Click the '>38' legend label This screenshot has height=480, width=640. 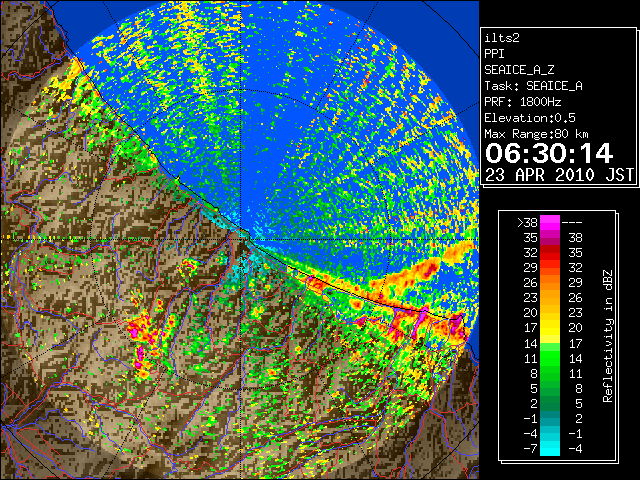pos(527,223)
